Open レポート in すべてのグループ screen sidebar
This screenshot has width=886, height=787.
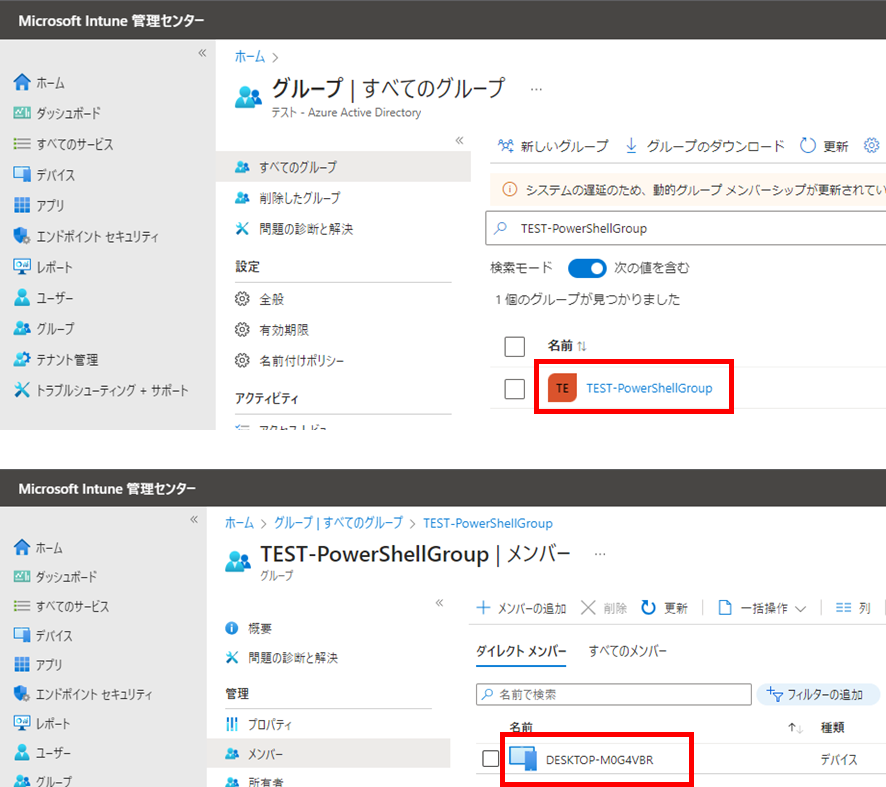(43, 267)
